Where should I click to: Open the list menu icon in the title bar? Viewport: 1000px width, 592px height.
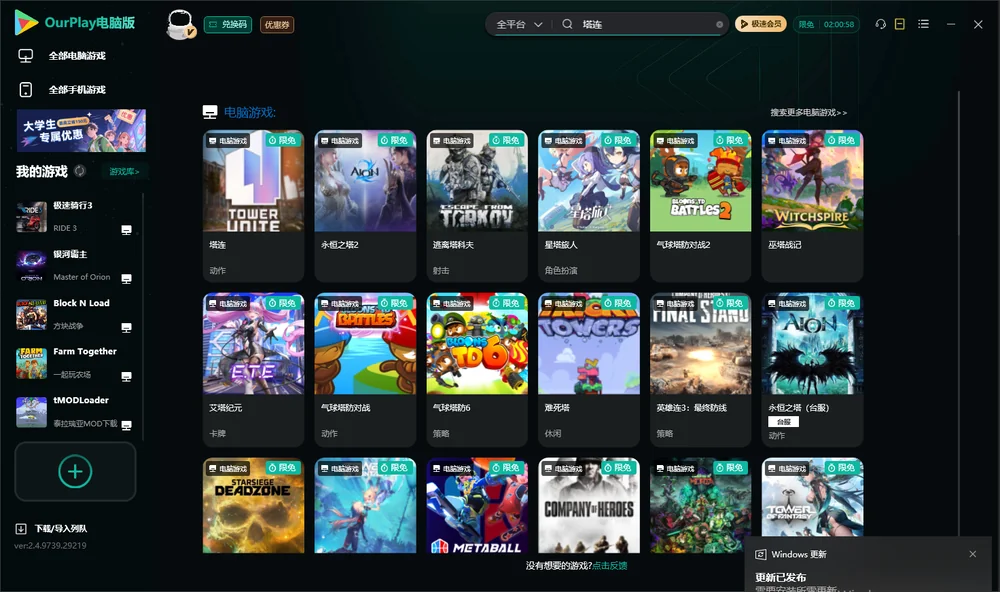[x=923, y=24]
